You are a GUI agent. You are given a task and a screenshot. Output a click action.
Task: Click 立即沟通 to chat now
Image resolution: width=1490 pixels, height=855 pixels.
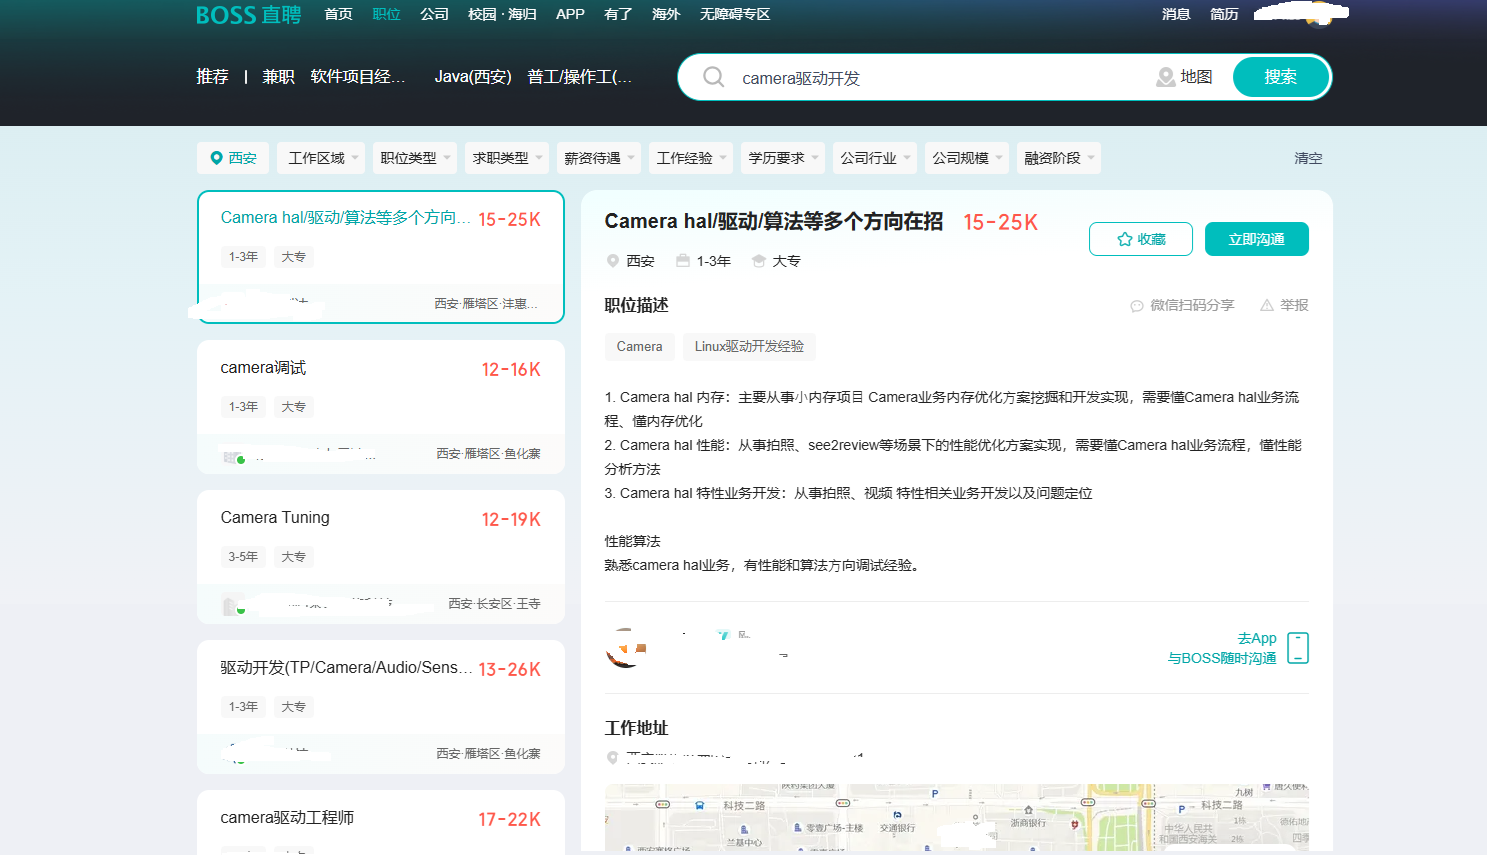pos(1257,239)
